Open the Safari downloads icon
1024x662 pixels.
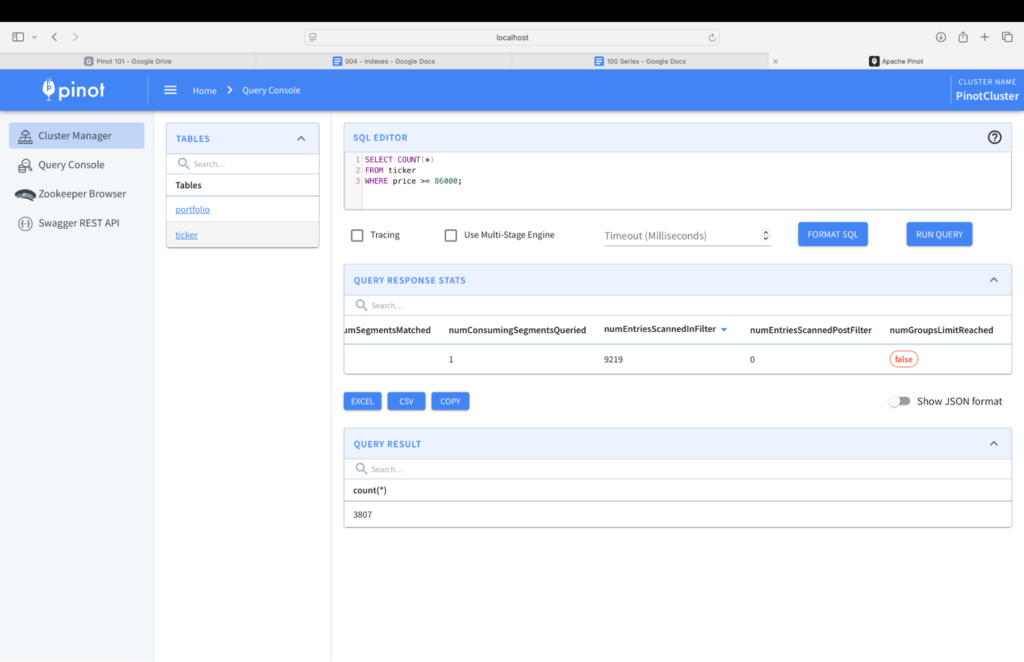coord(940,37)
